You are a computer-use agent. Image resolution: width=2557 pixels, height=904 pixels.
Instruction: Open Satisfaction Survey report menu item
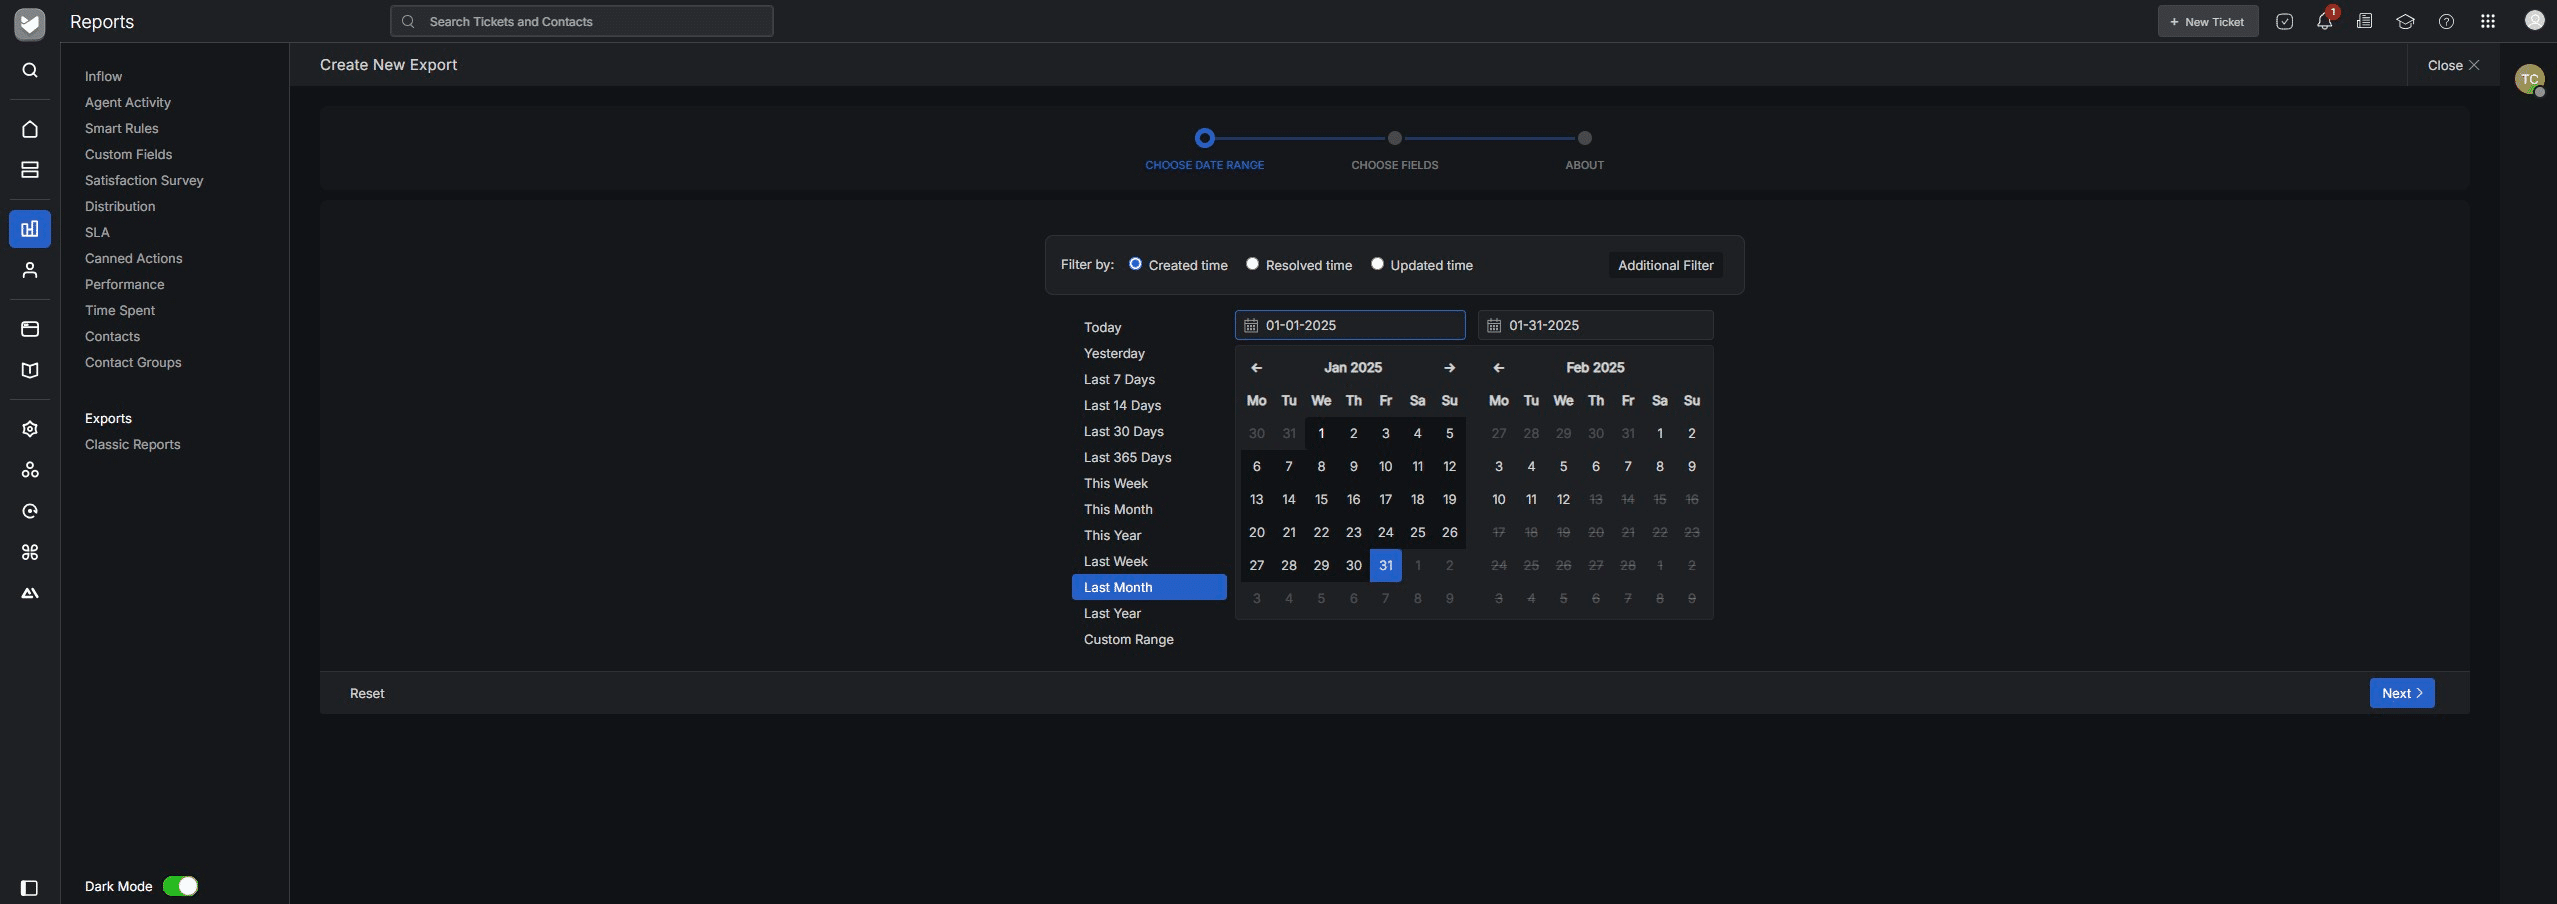144,180
